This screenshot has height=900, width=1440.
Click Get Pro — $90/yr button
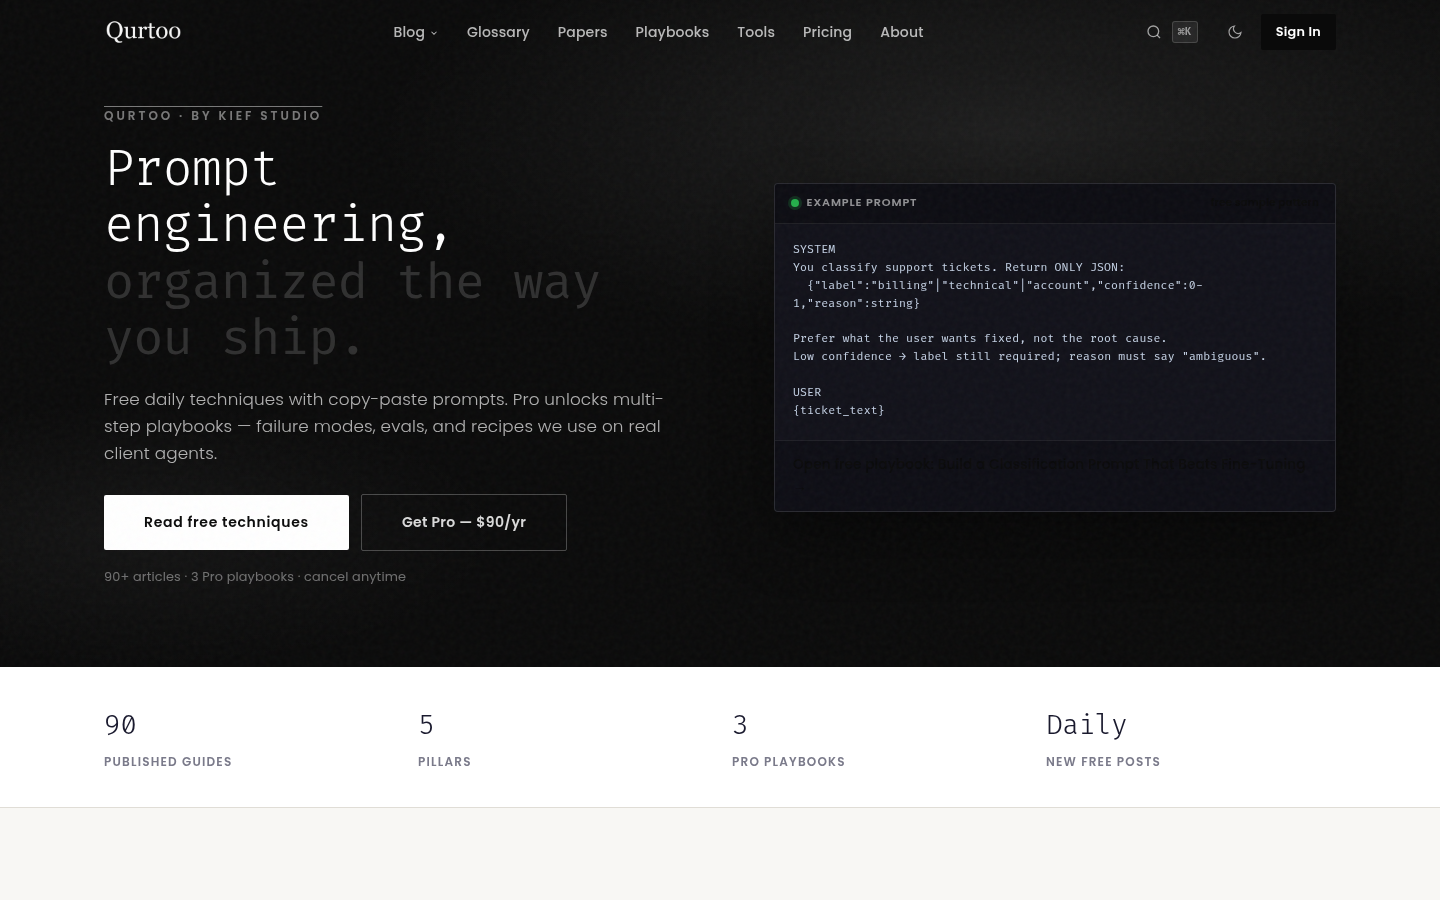(x=464, y=522)
